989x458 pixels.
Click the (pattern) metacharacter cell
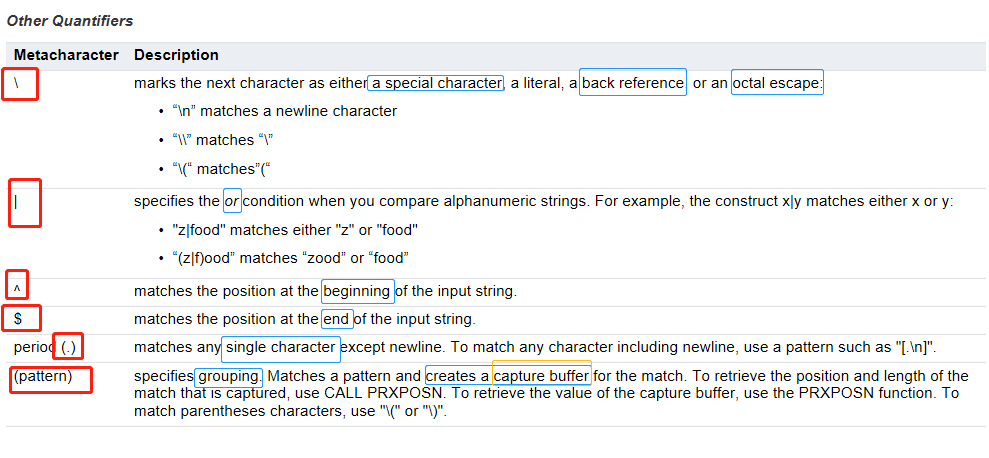pos(52,380)
